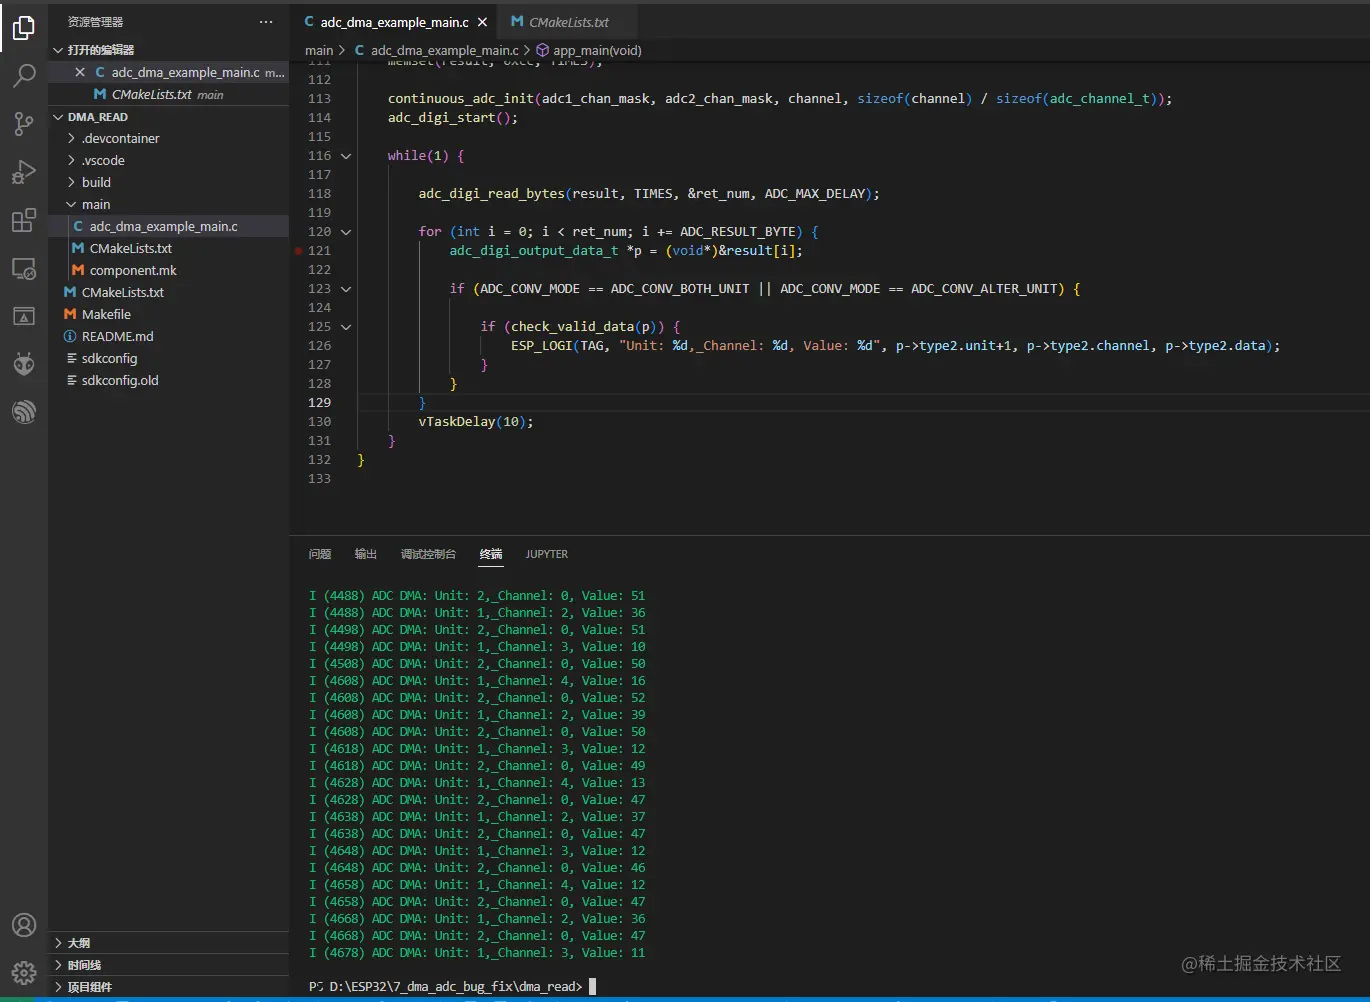Close the adc_dma_example_main.c editor tab
The width and height of the screenshot is (1370, 1002).
(x=483, y=22)
